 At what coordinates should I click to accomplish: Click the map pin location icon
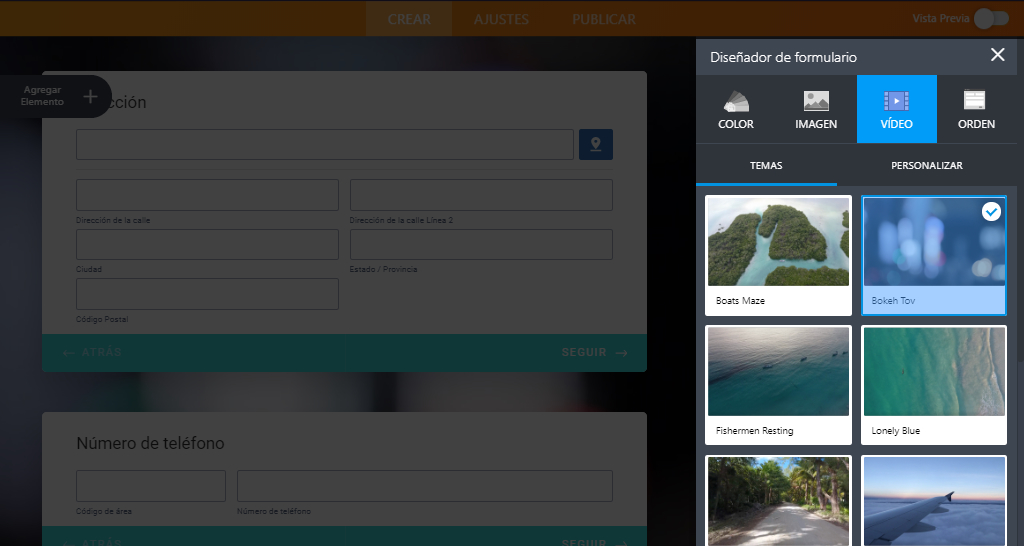point(596,144)
